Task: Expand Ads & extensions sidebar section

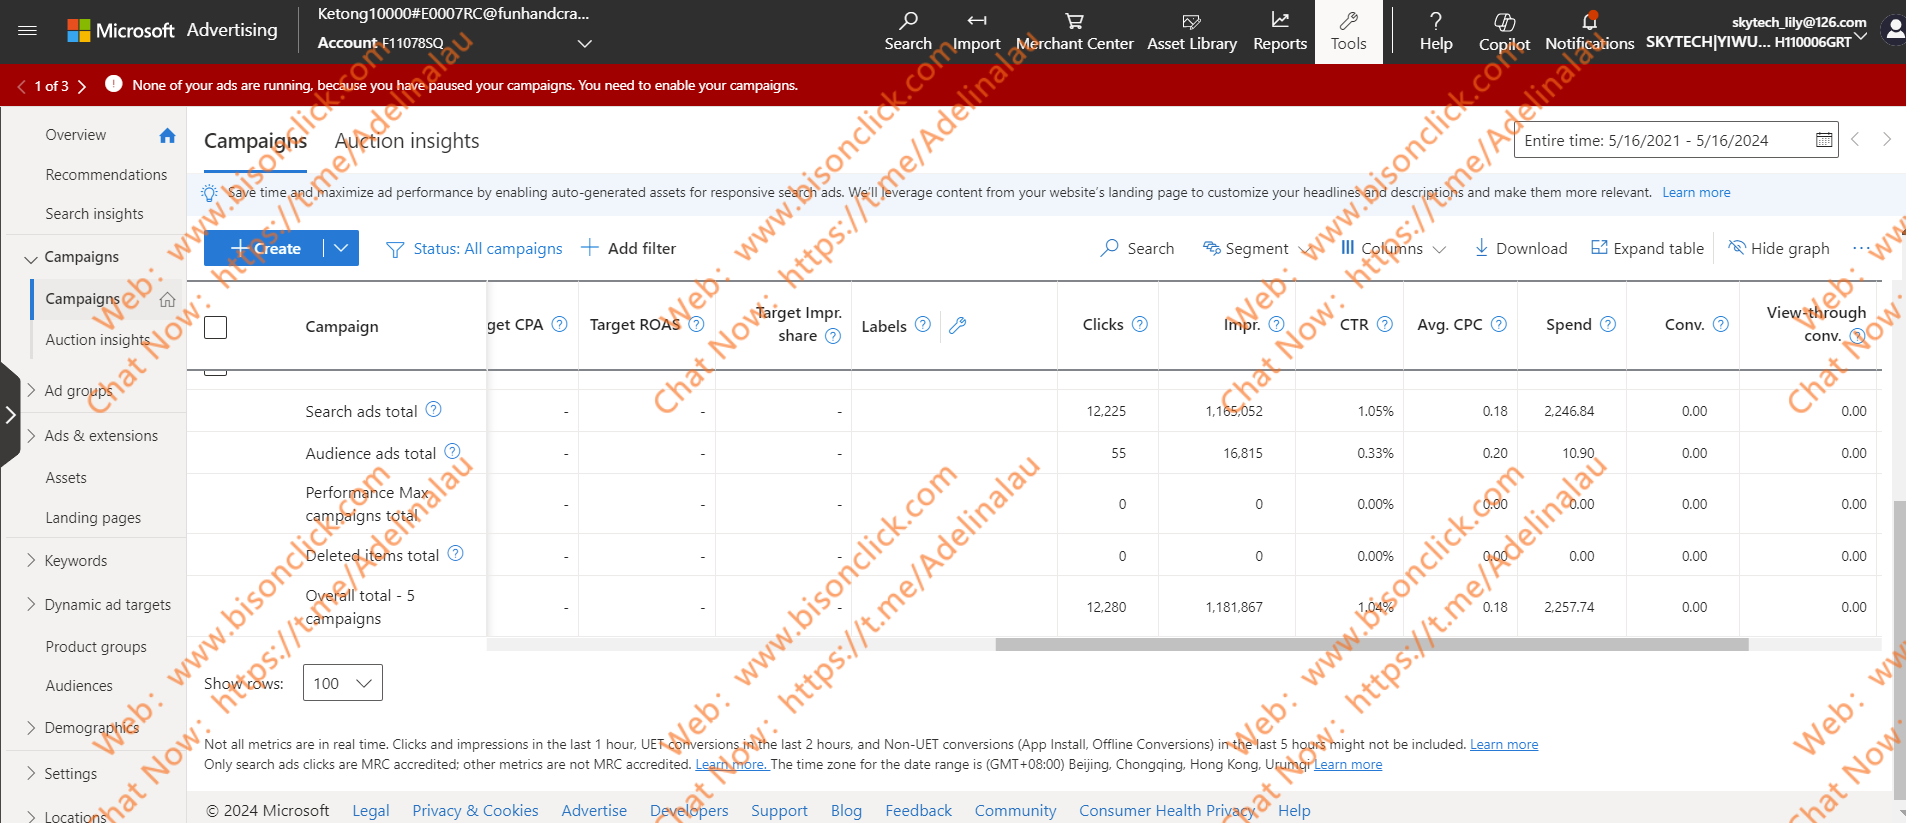Action: pos(31,436)
